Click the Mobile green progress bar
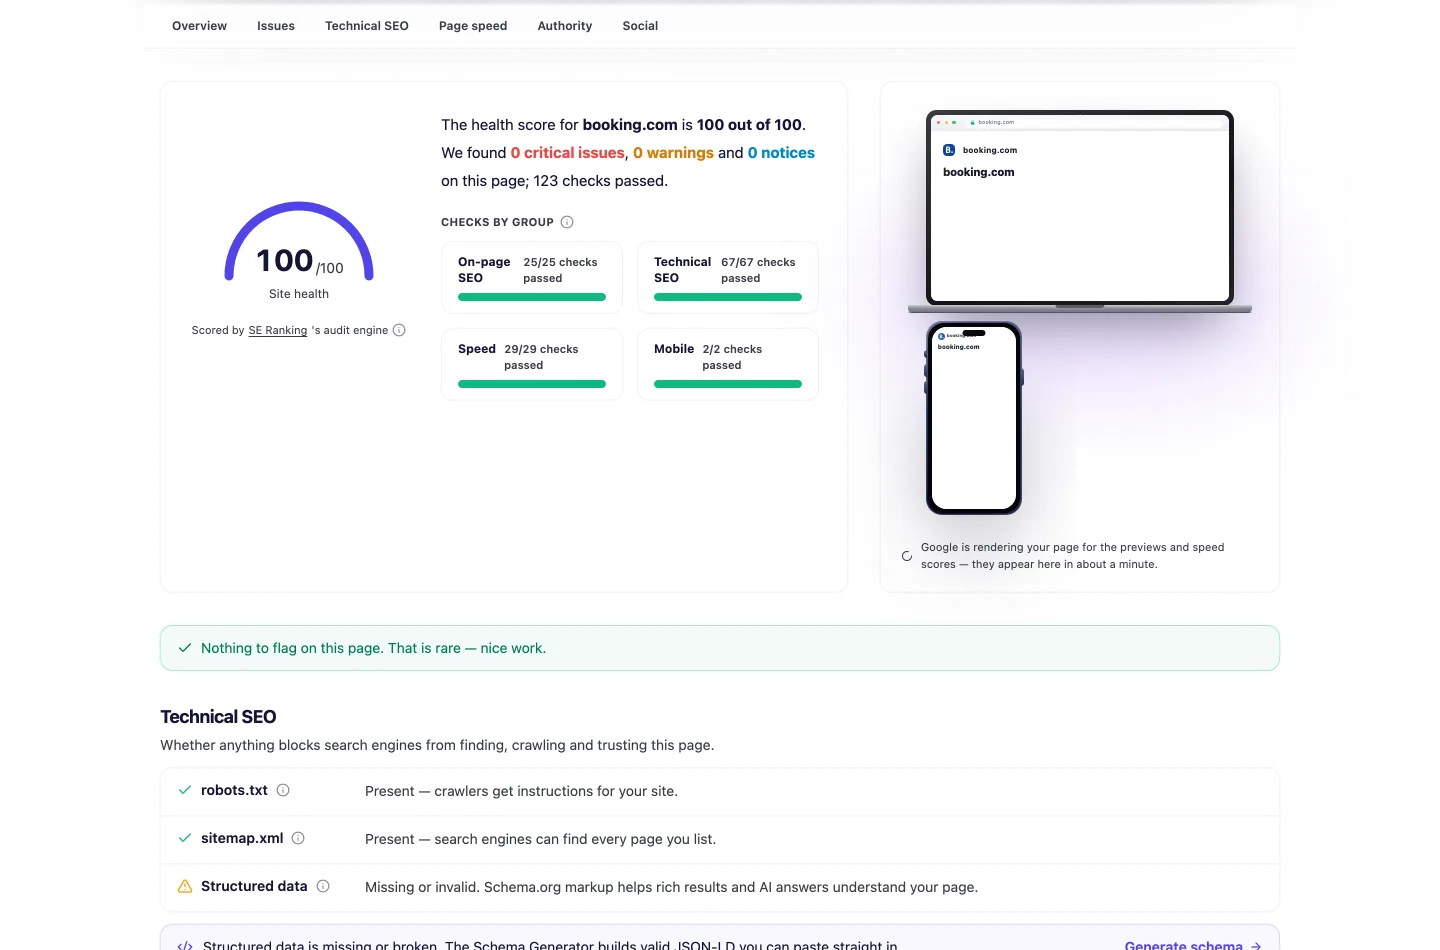The height and width of the screenshot is (950, 1440). coord(728,384)
